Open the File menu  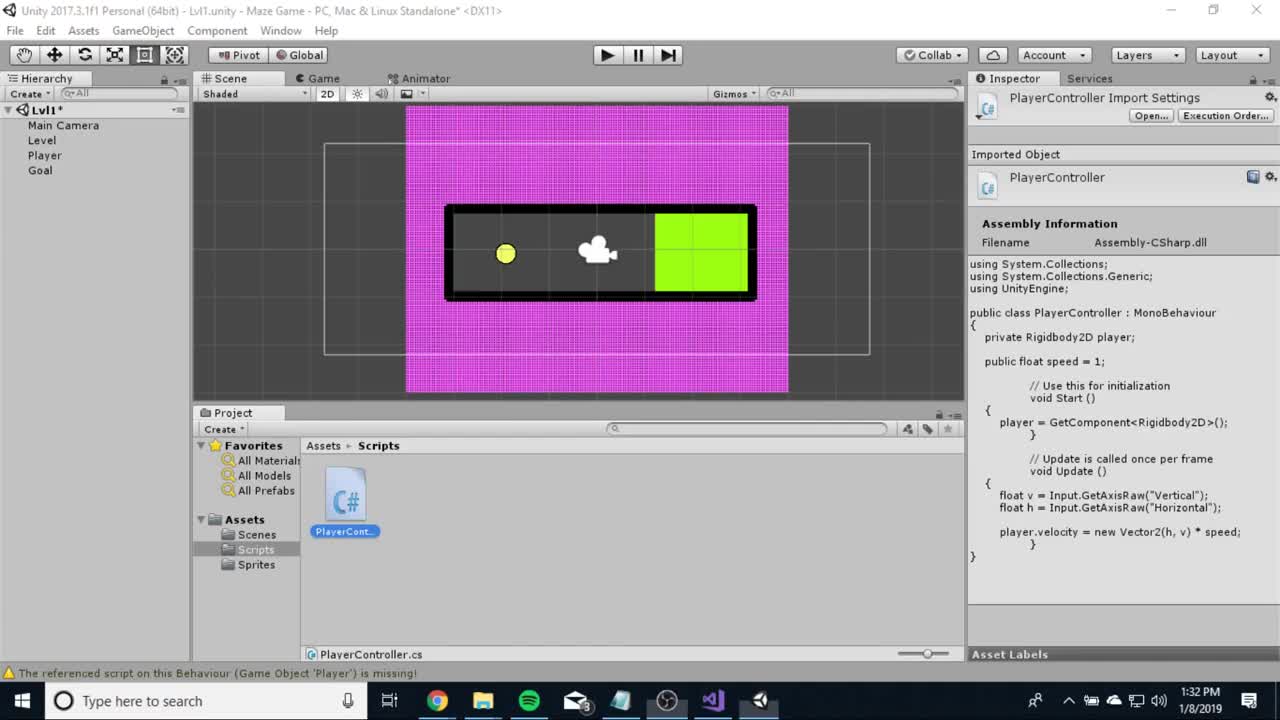click(15, 30)
